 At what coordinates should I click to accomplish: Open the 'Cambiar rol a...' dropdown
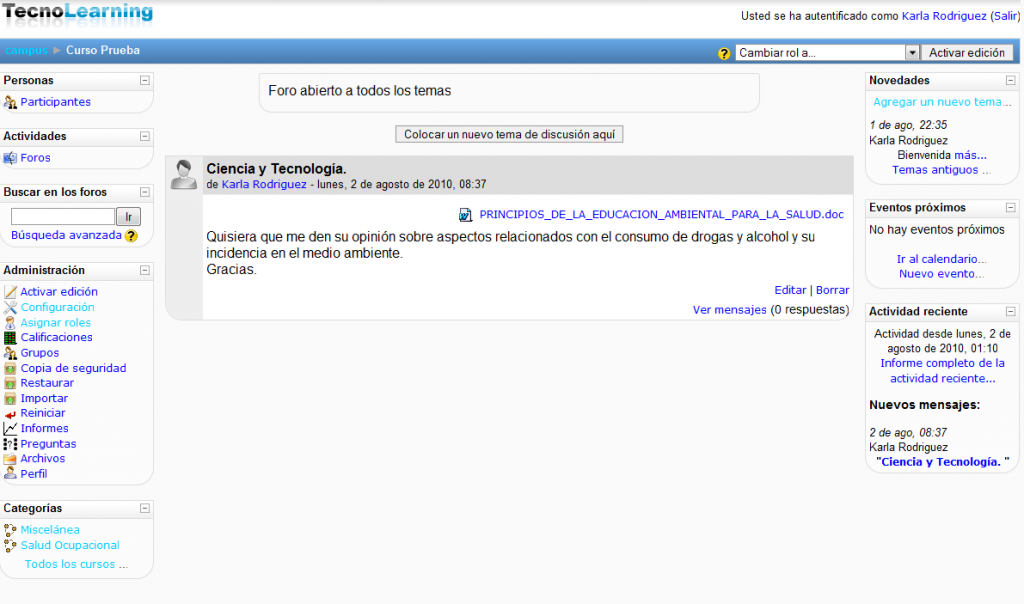pos(827,53)
